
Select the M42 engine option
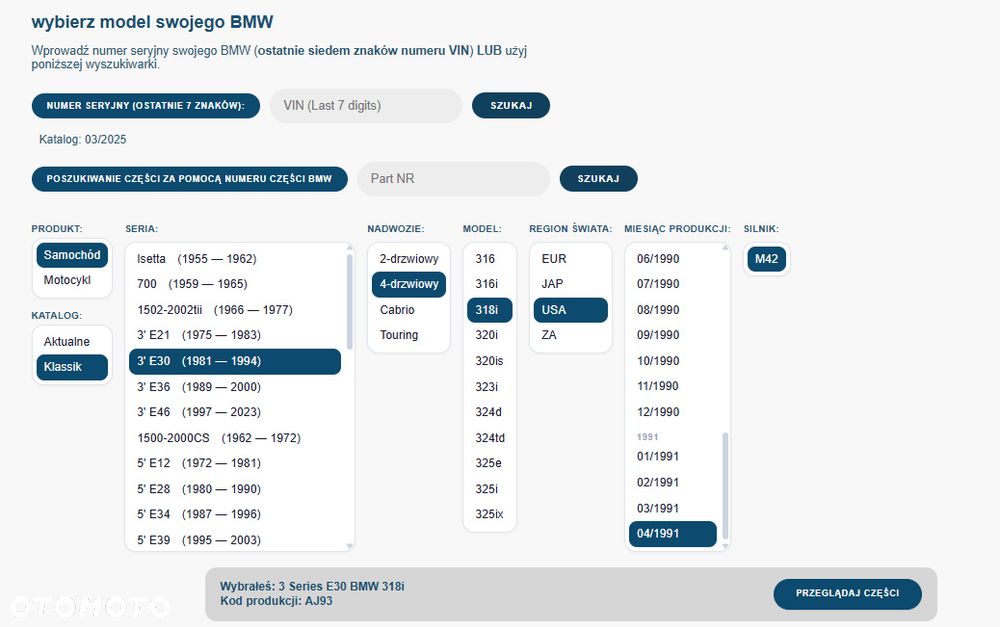[x=766, y=259]
